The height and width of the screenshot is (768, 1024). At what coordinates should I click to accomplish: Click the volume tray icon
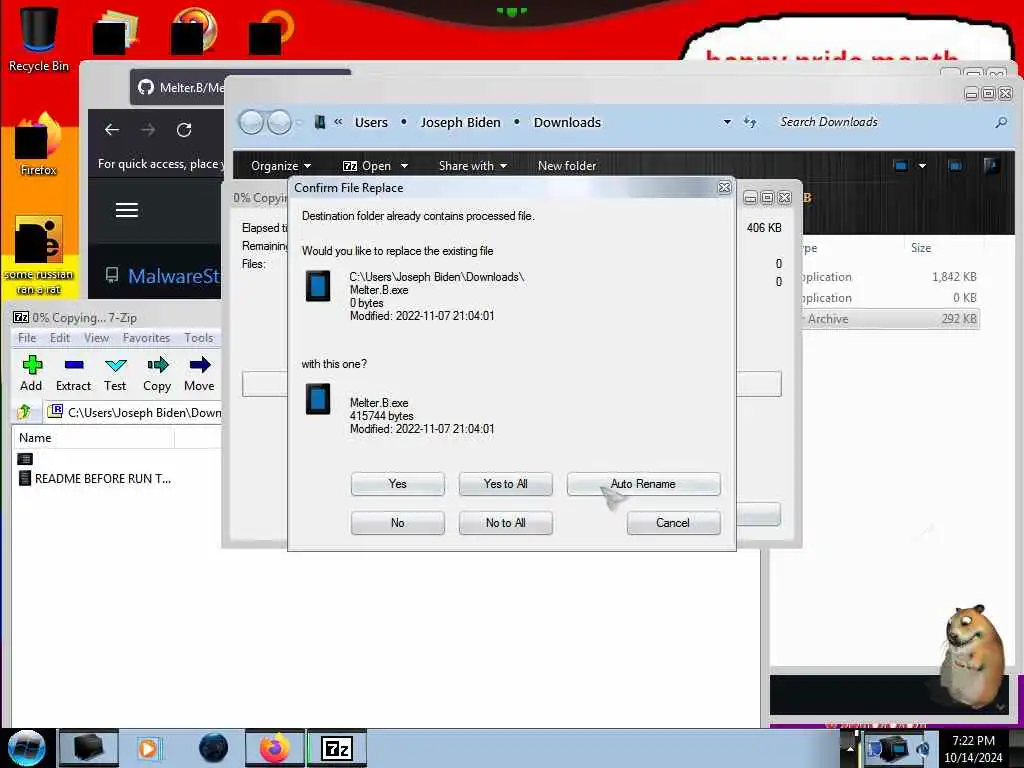(923, 749)
